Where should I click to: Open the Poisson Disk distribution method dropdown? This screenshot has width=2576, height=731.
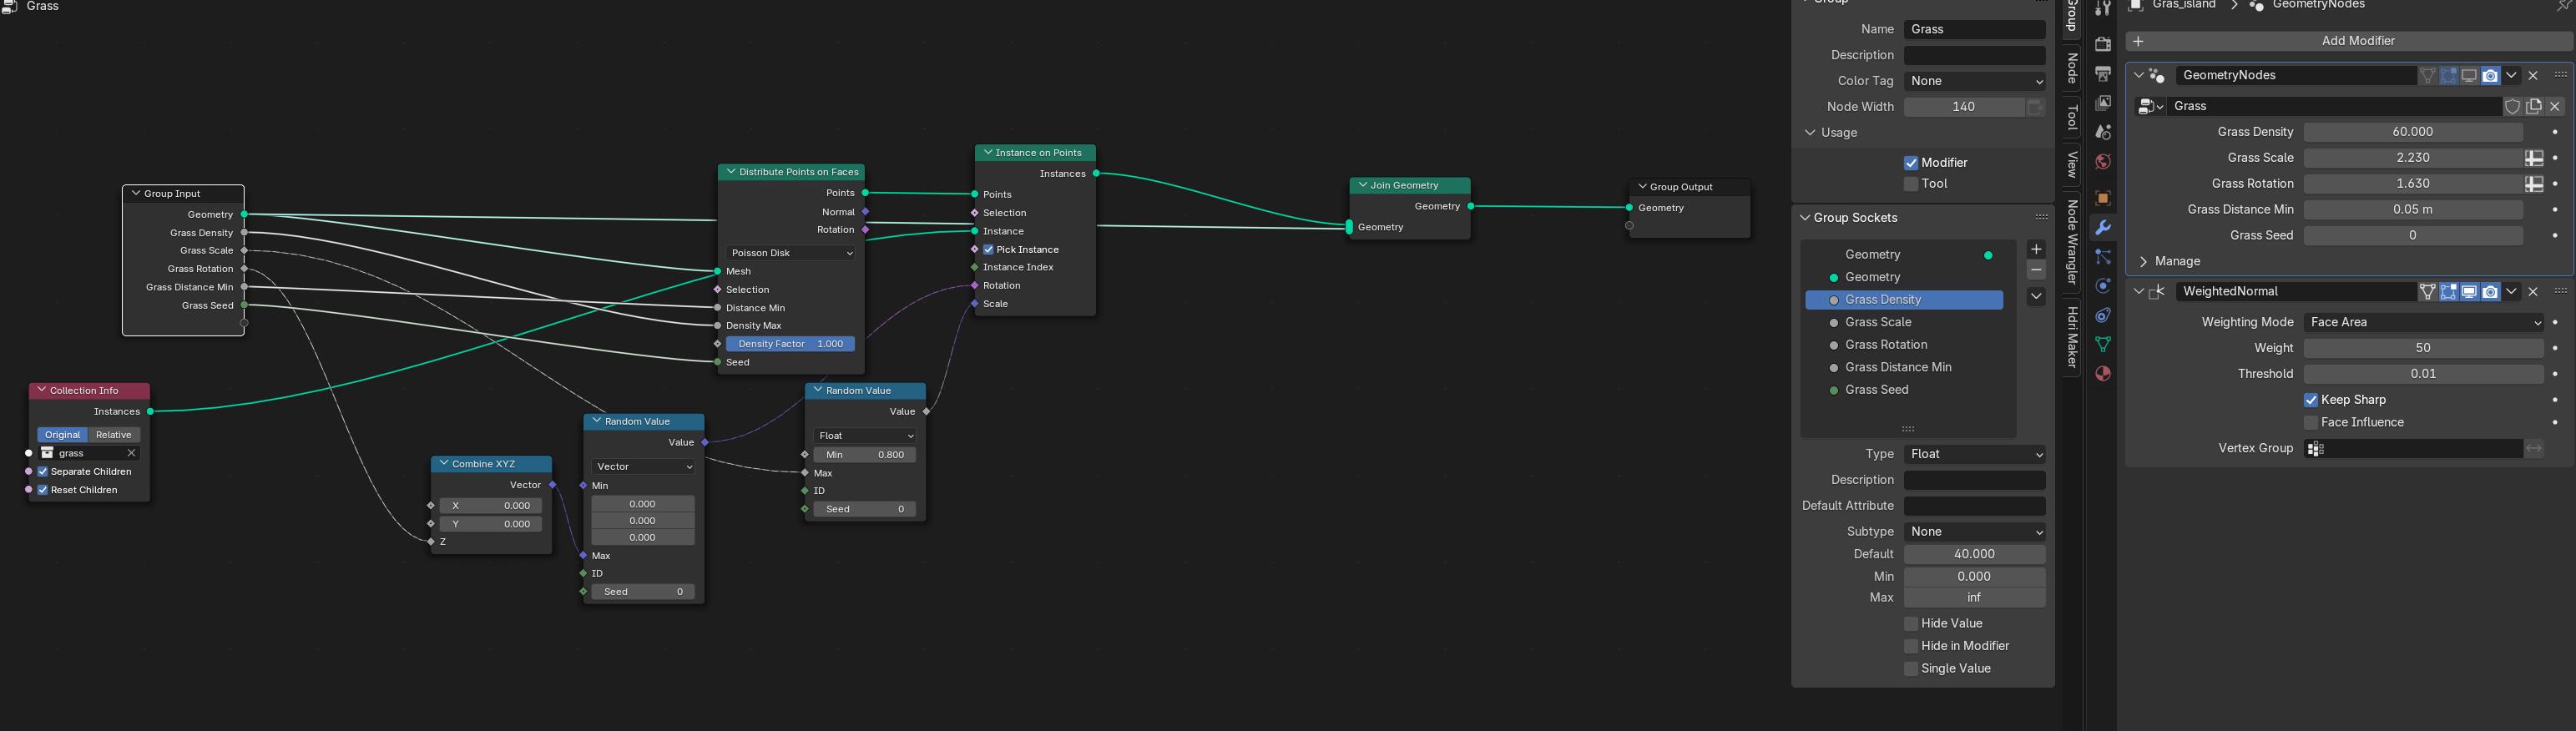(790, 253)
